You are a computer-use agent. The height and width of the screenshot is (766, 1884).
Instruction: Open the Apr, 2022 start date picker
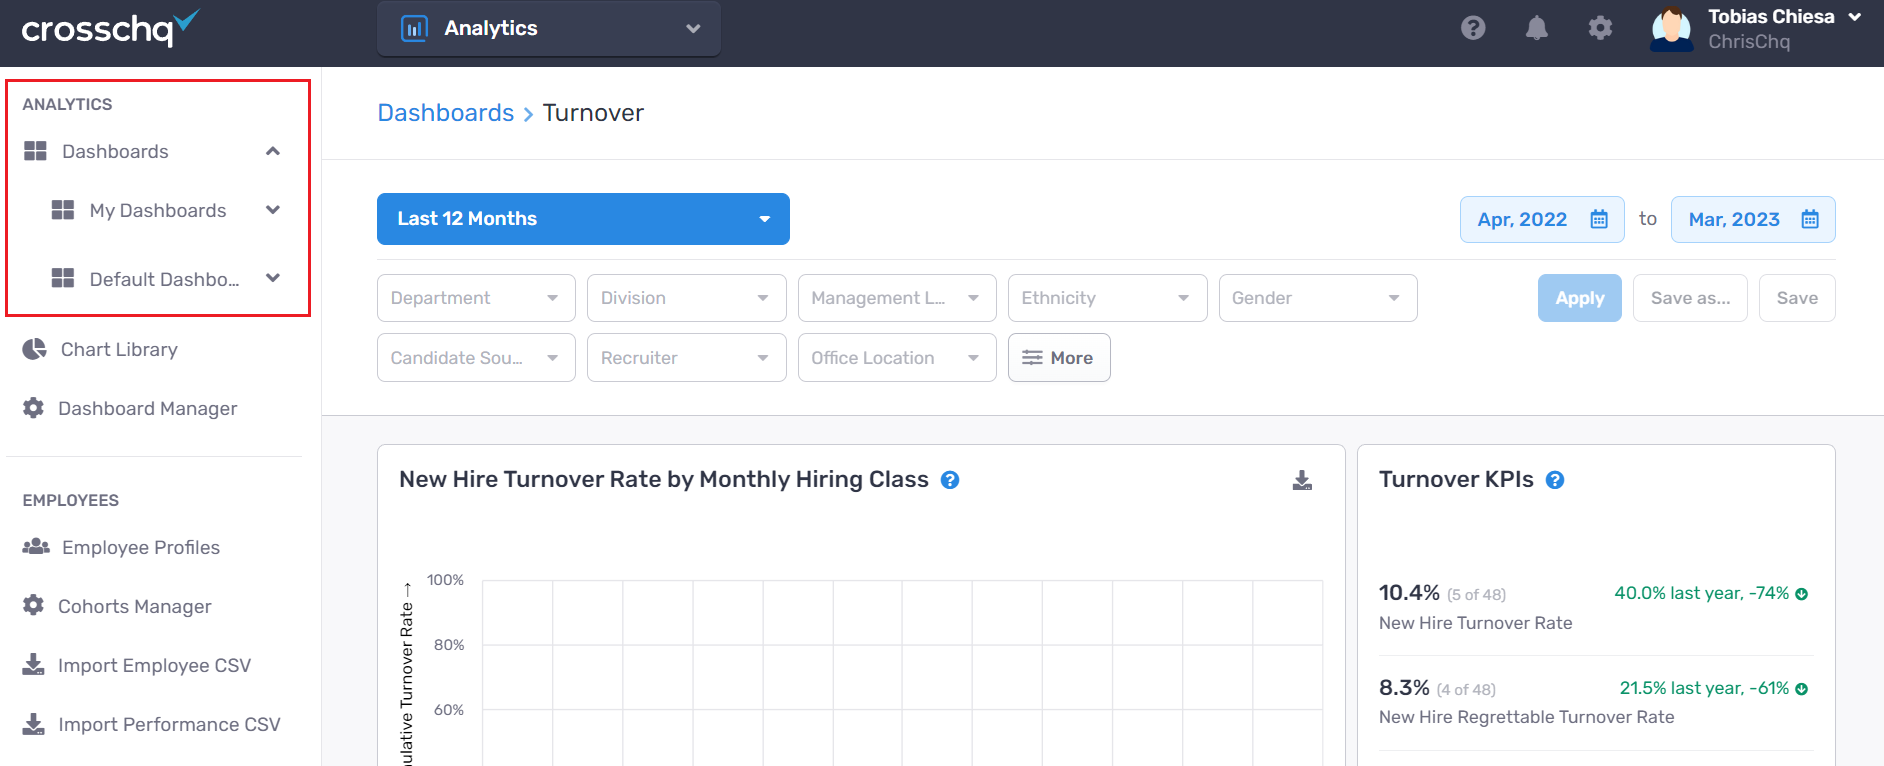[x=1542, y=219]
